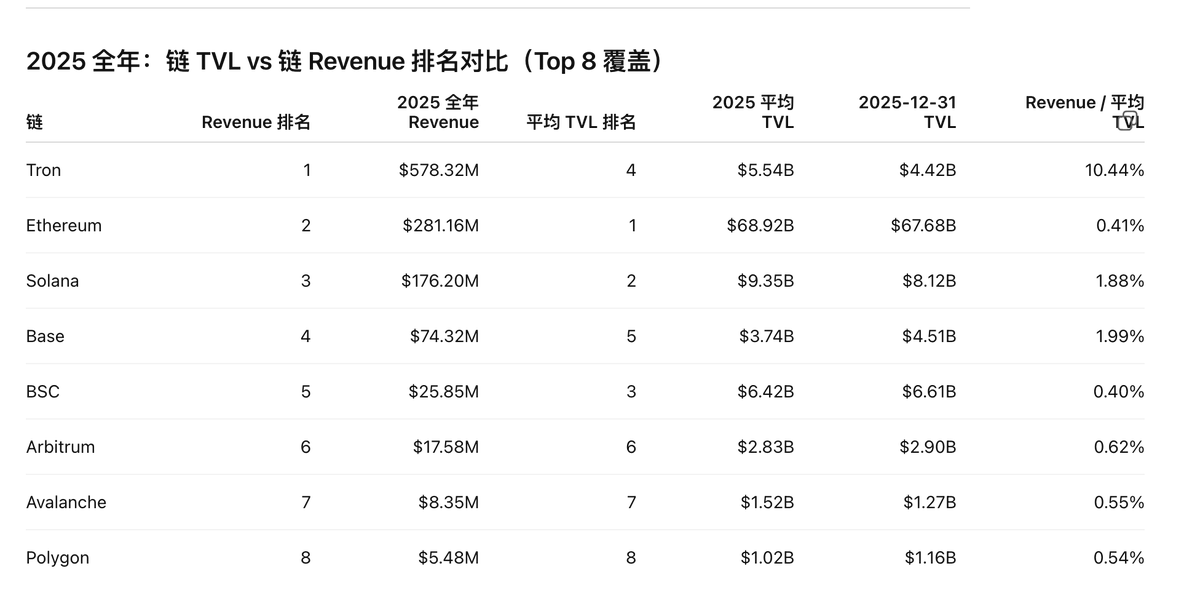Image resolution: width=1200 pixels, height=598 pixels.
Task: Click the Revenue / 平均 TVL header text
Action: pyautogui.click(x=1085, y=112)
